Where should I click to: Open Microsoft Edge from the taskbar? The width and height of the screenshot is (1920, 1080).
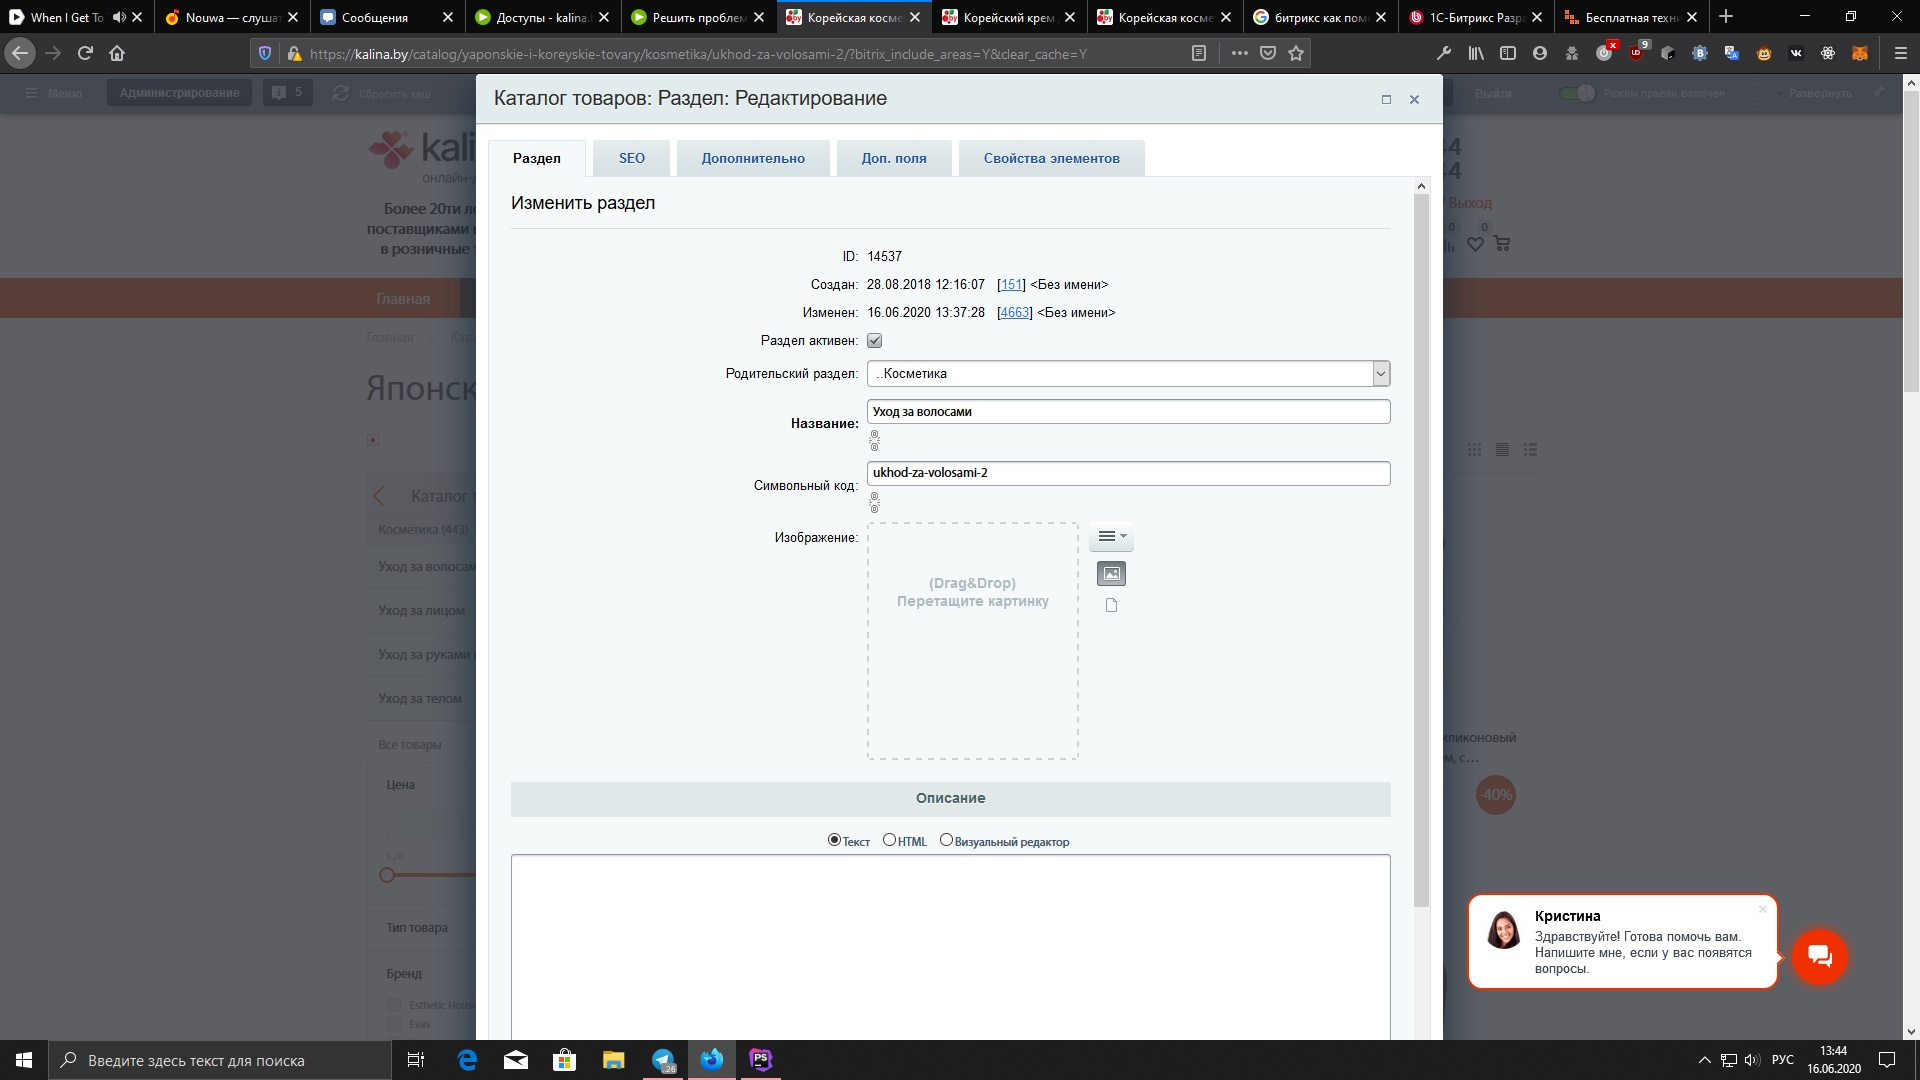pyautogui.click(x=467, y=1060)
